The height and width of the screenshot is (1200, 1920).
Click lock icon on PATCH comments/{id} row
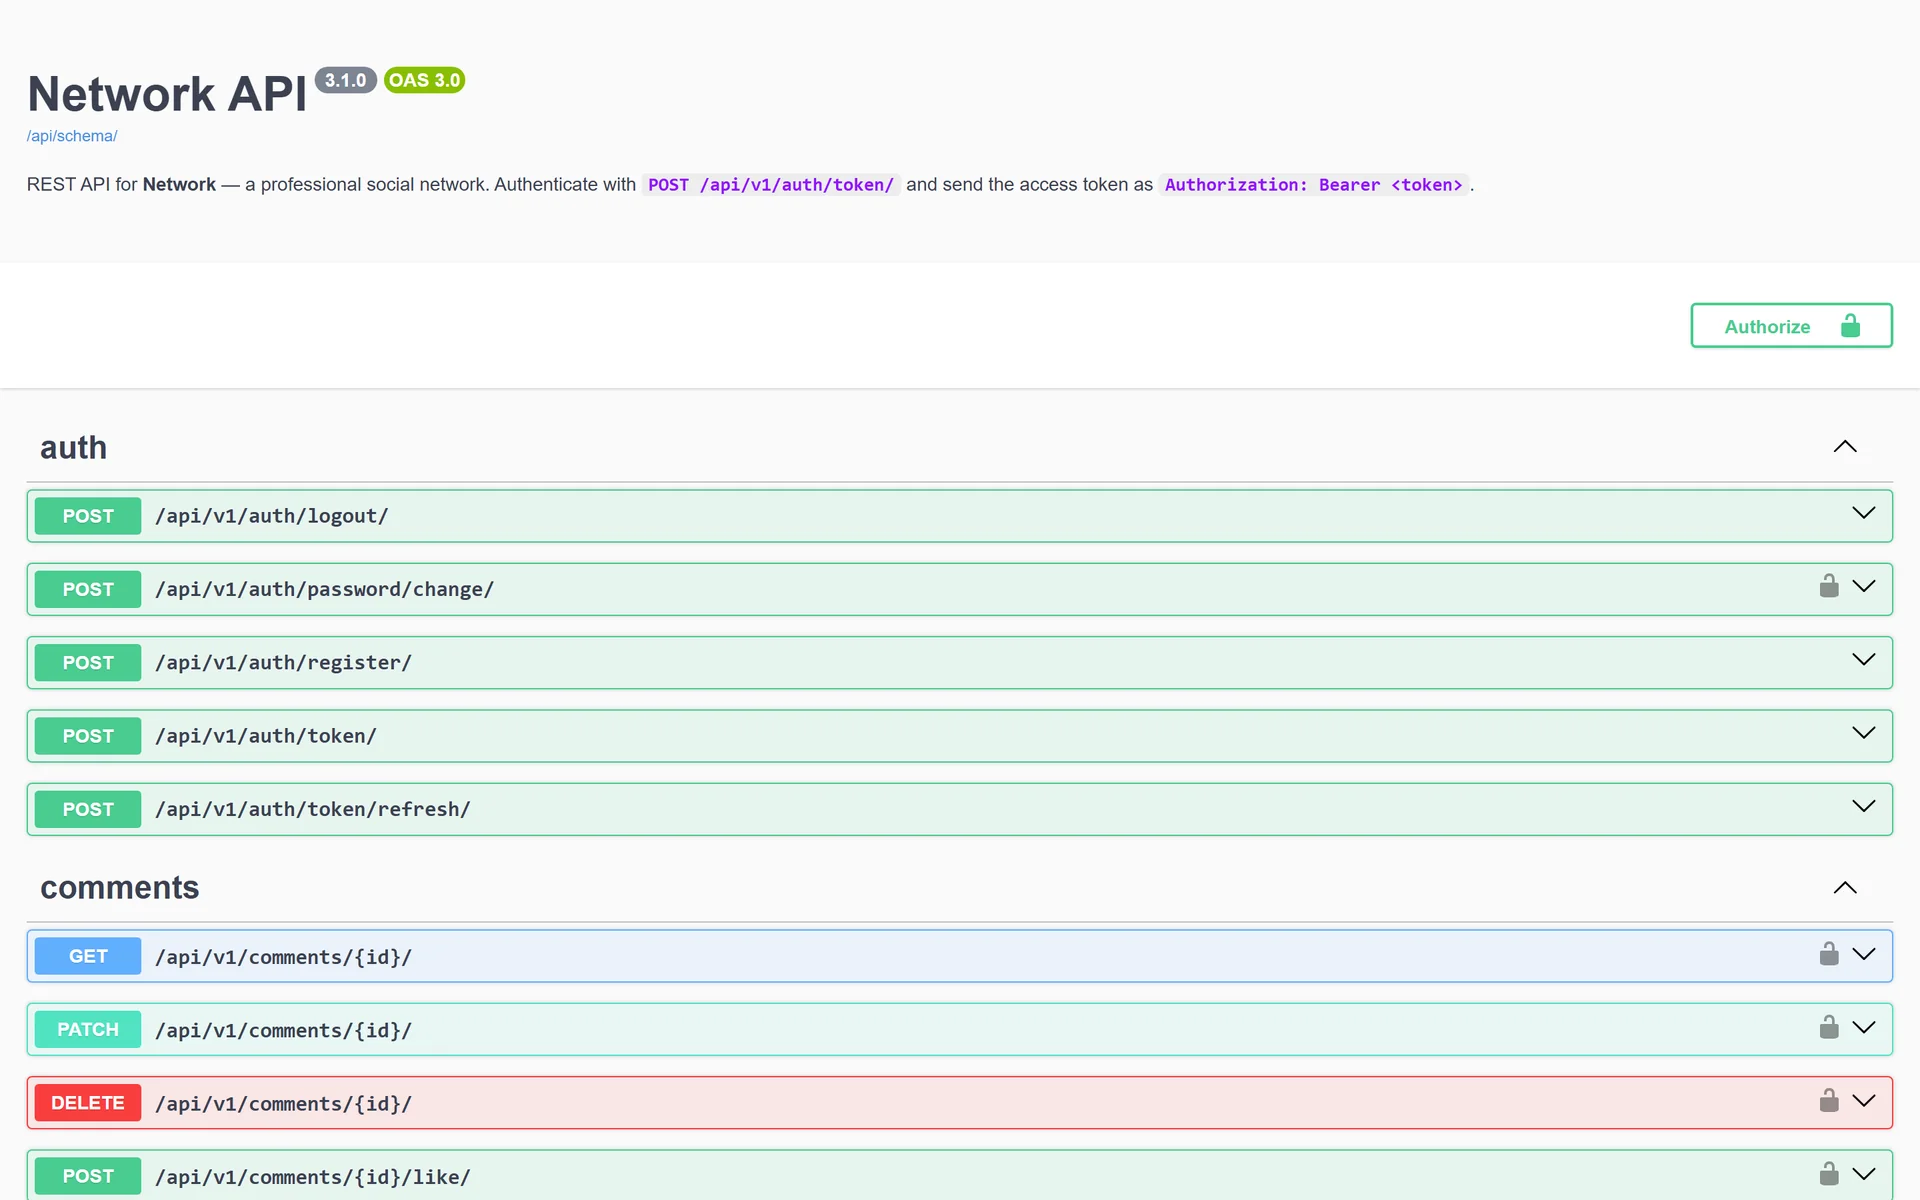1829,1027
